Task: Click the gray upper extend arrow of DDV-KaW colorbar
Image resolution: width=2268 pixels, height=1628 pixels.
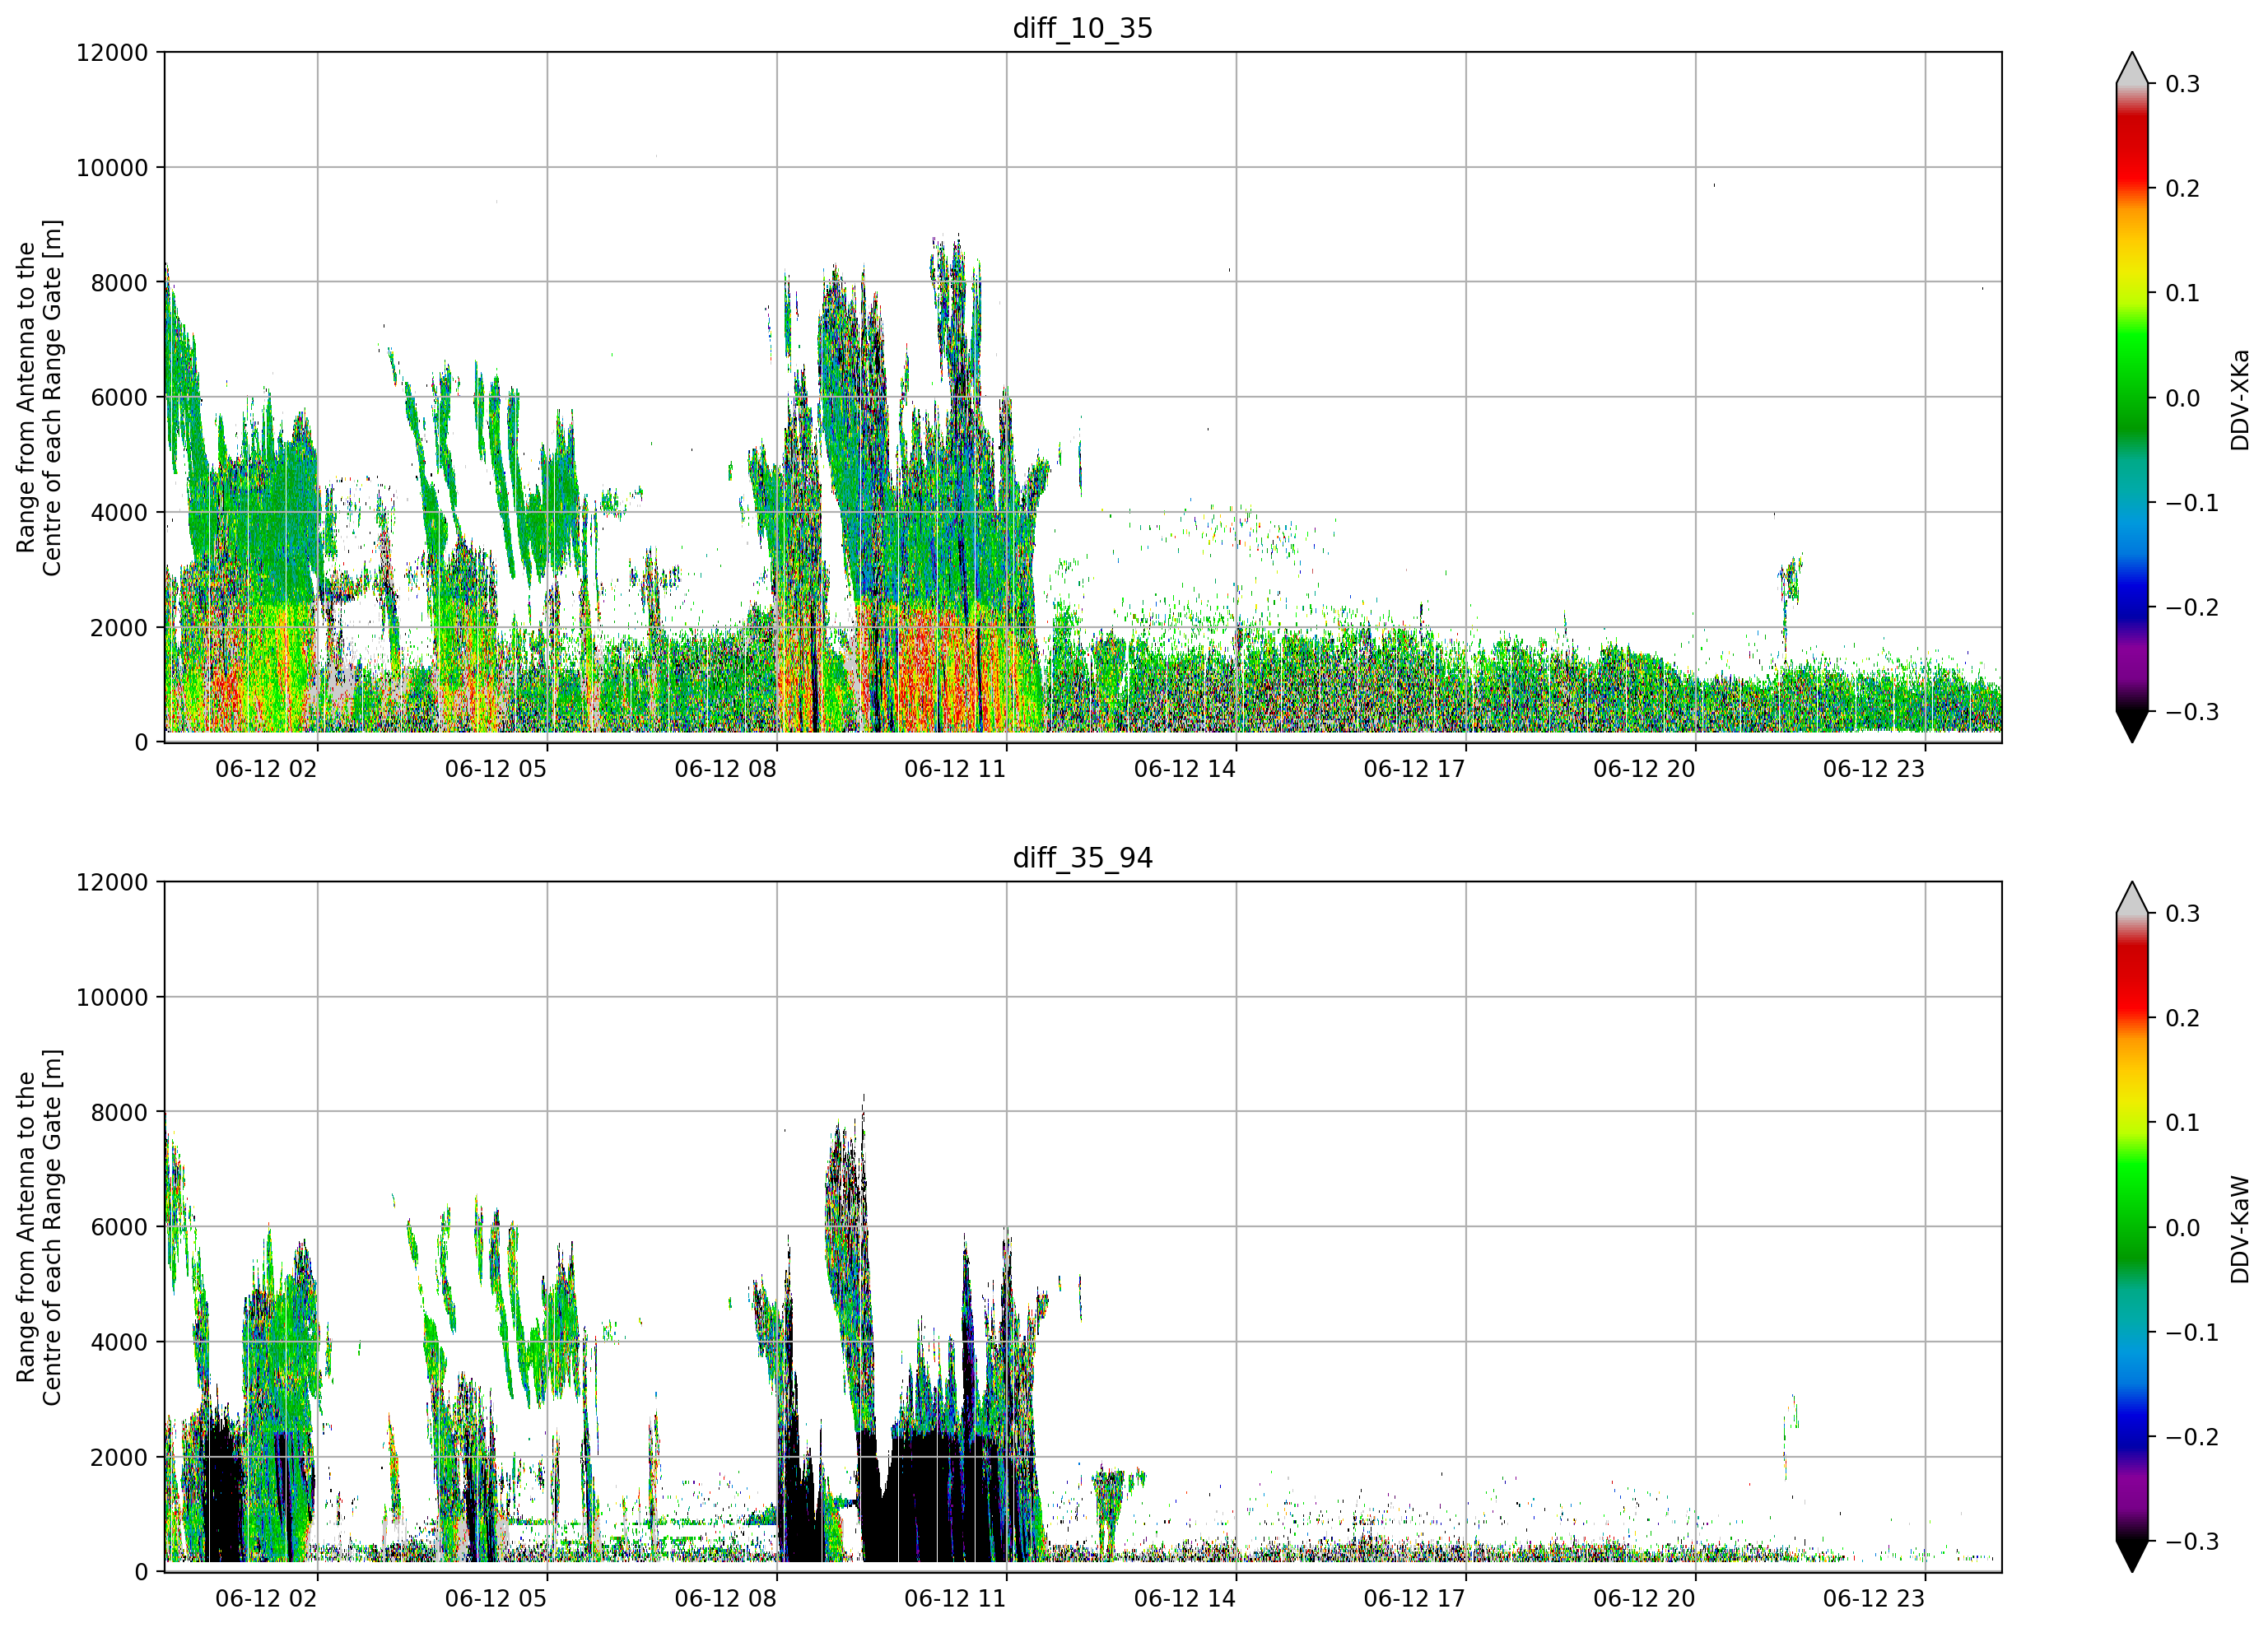Action: pos(2132,900)
